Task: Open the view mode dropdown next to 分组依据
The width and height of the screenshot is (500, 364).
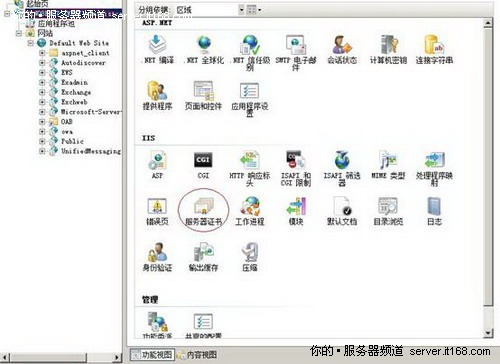Action: (x=254, y=10)
